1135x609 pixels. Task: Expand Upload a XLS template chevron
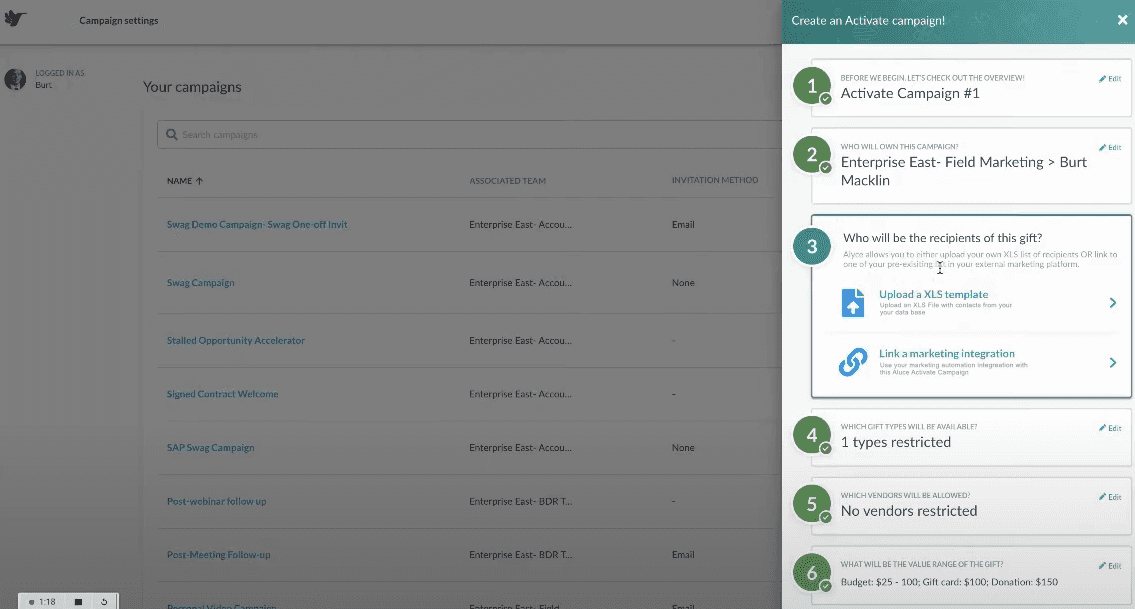[x=1113, y=303]
